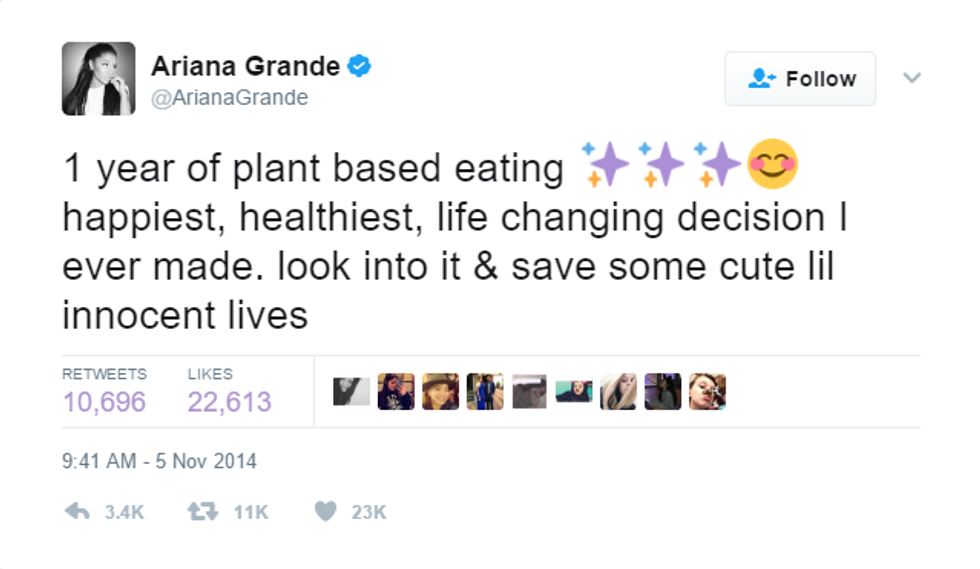
Task: View the 22,613 likes list
Action: 229,402
